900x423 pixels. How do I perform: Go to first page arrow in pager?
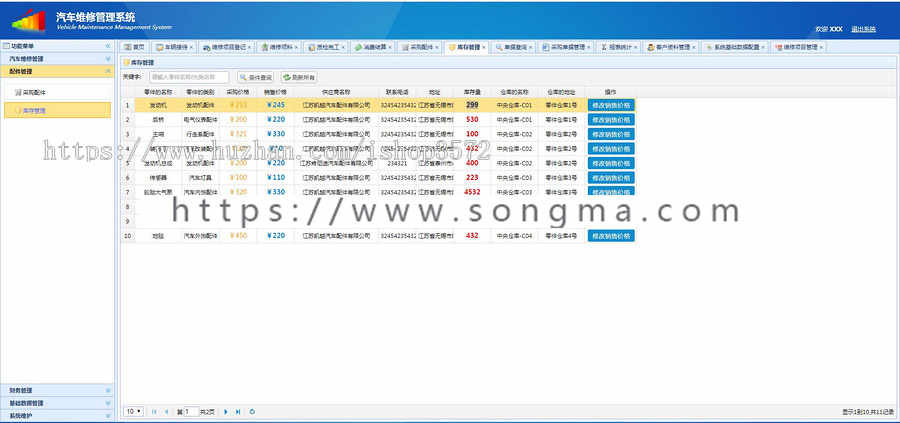tap(154, 412)
